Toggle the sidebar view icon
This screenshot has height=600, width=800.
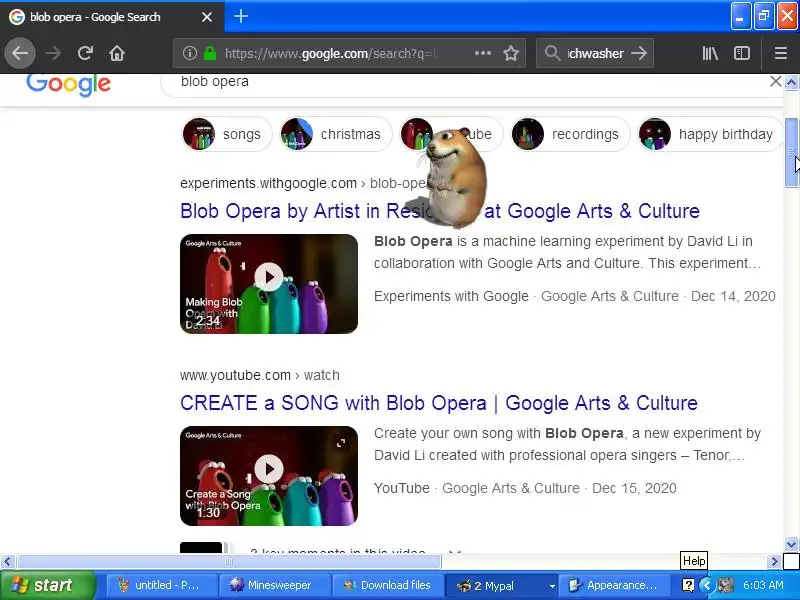[x=741, y=53]
